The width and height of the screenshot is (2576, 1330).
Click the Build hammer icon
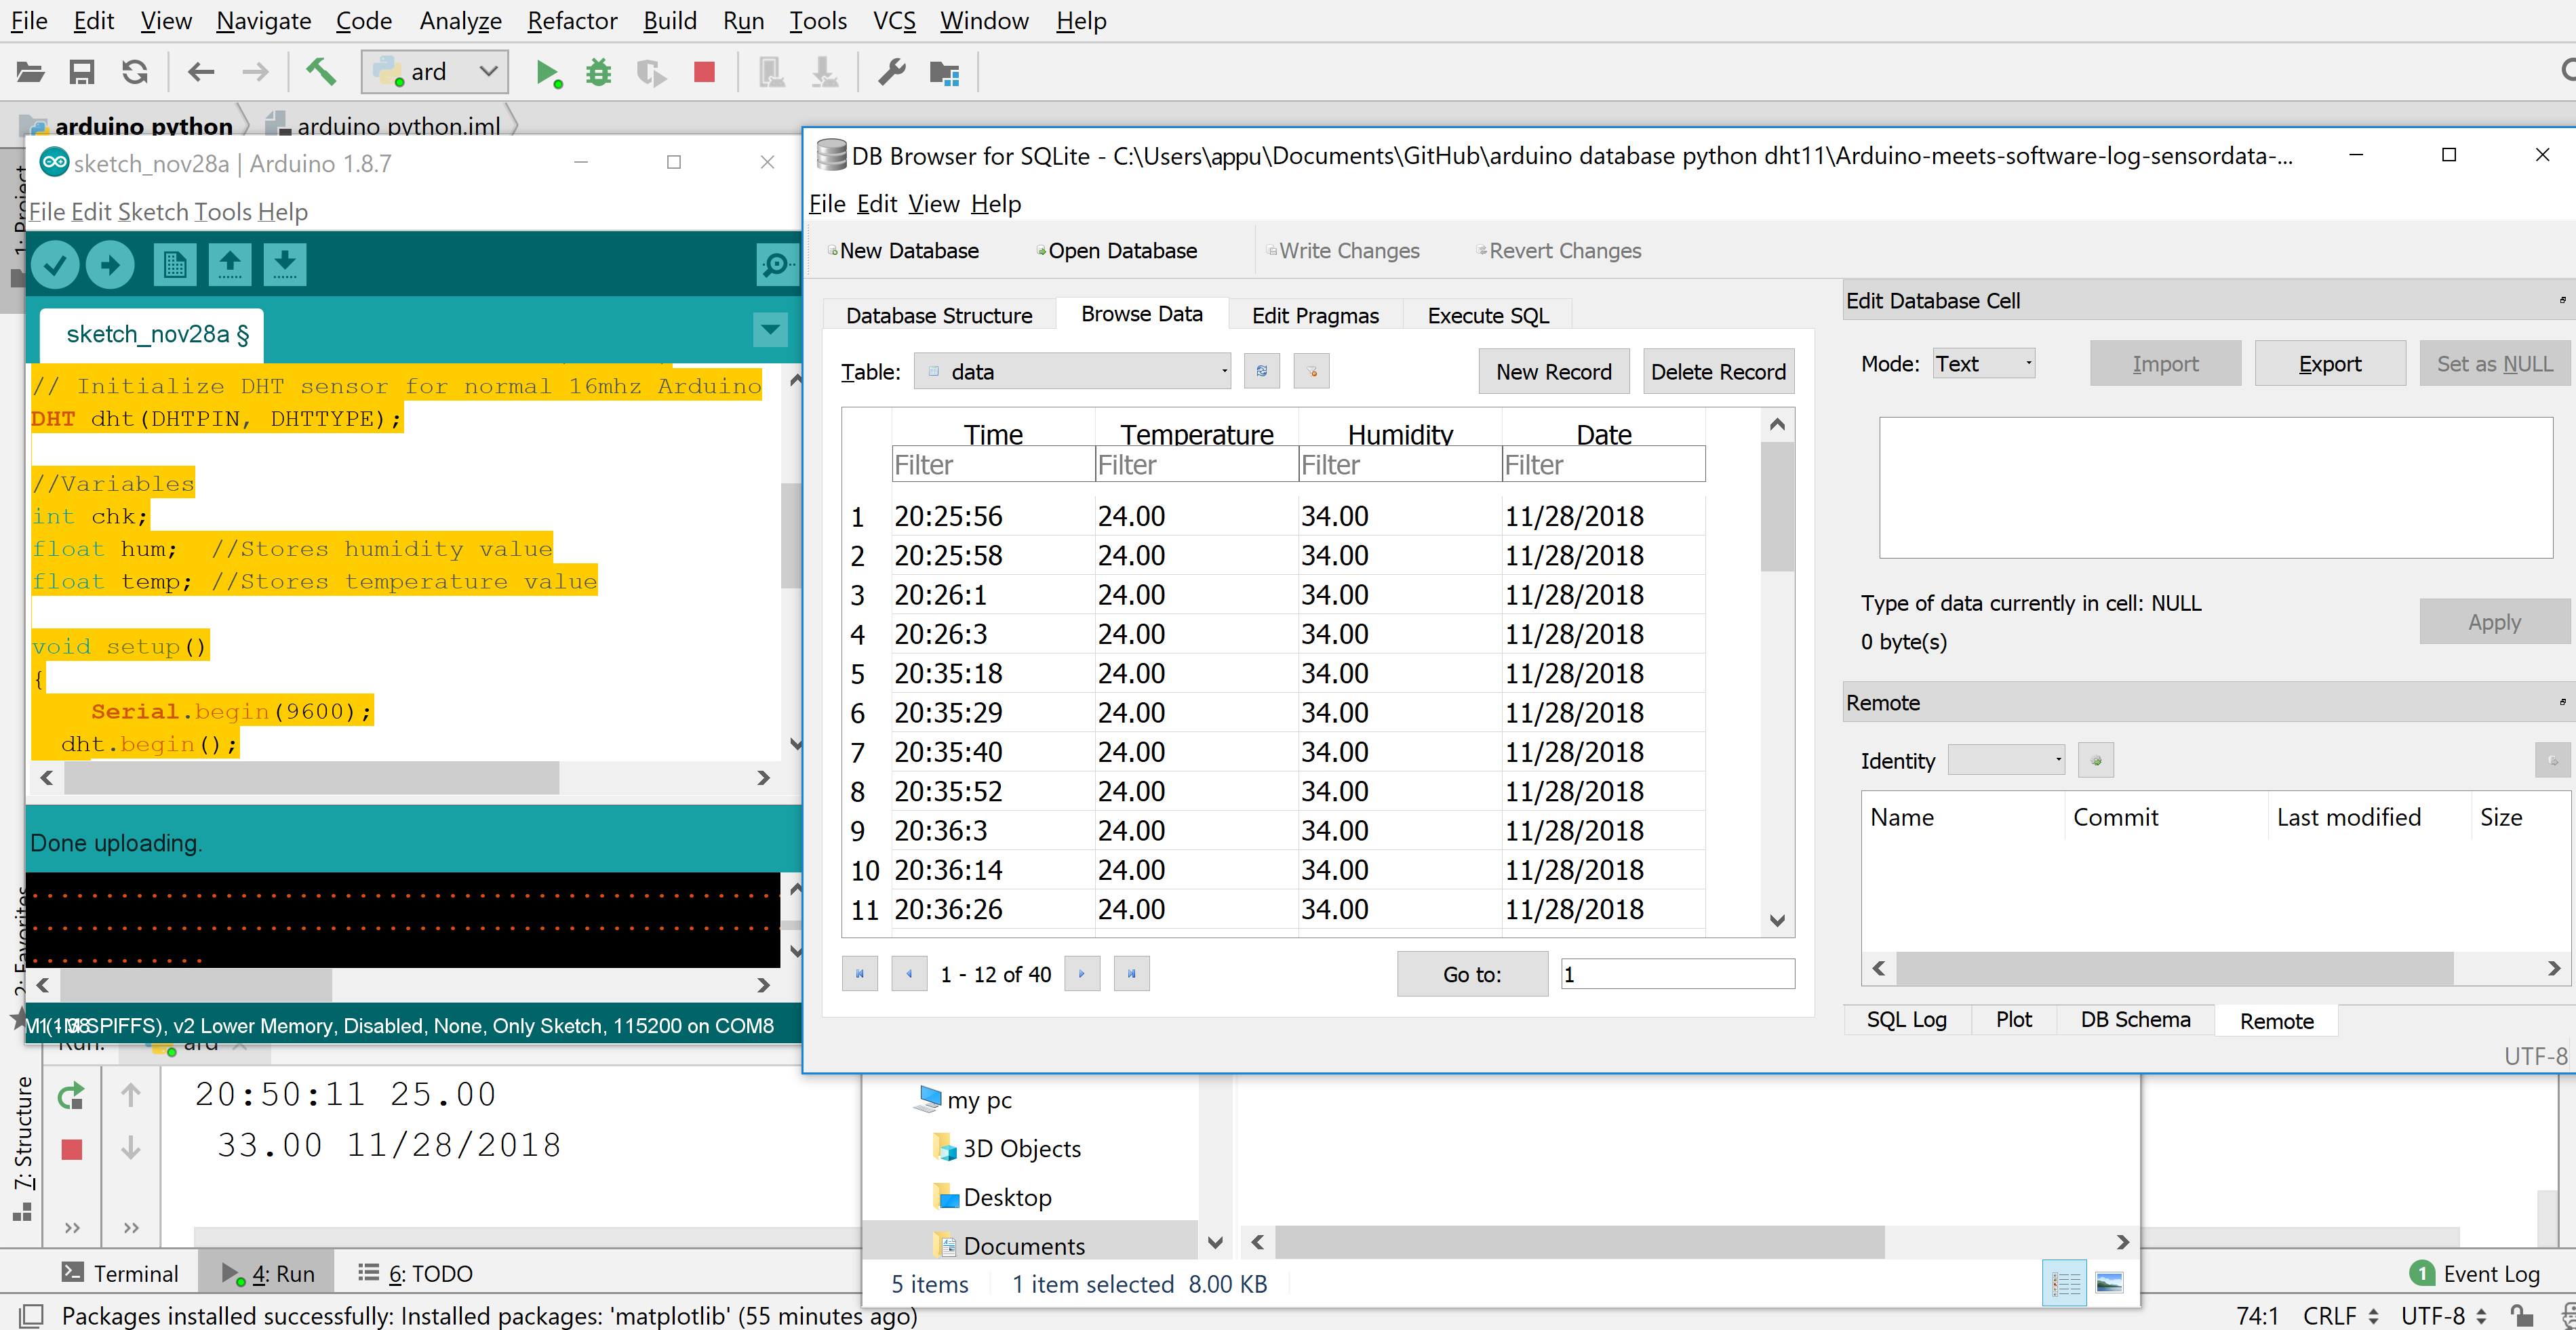320,72
